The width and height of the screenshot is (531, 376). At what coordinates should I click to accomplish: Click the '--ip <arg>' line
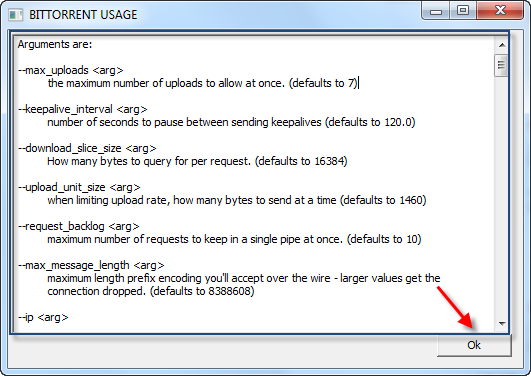(x=43, y=317)
